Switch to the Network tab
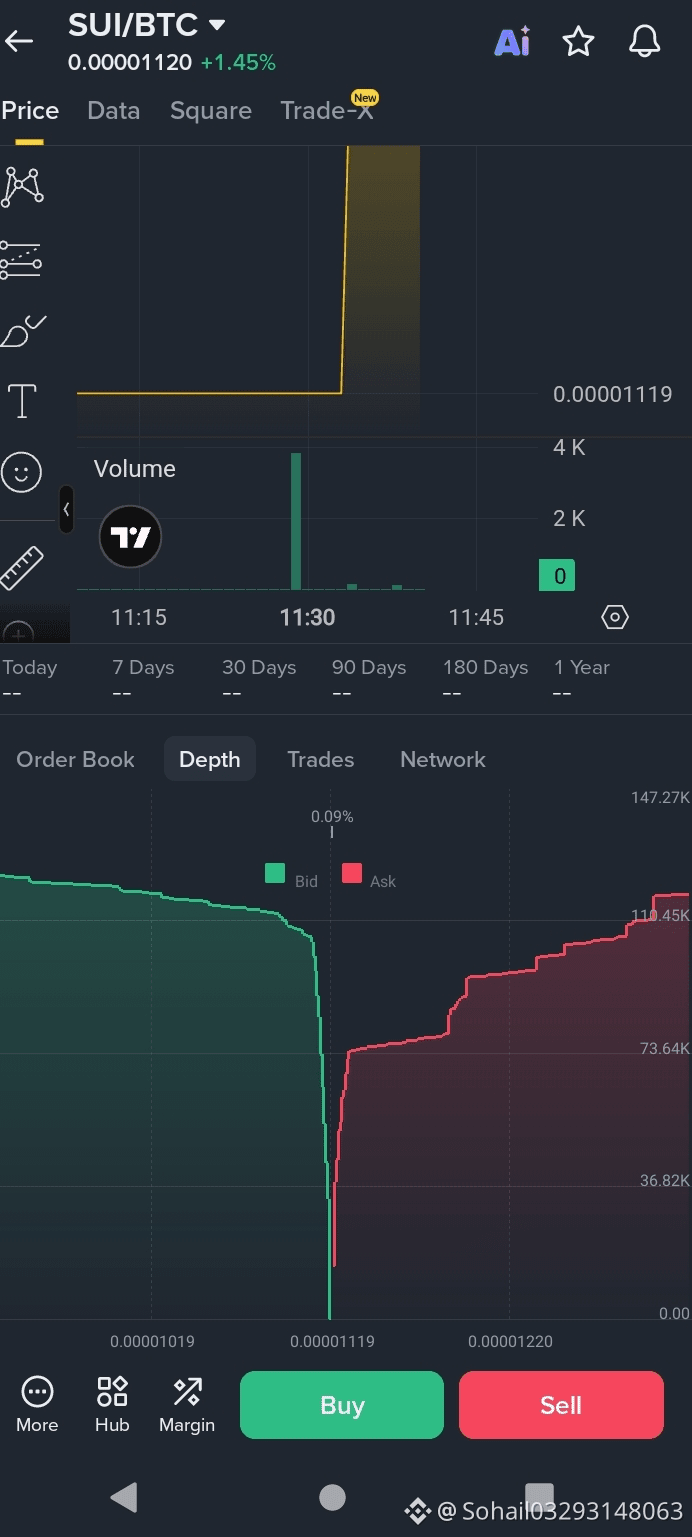Viewport: 692px width, 1537px height. (443, 759)
